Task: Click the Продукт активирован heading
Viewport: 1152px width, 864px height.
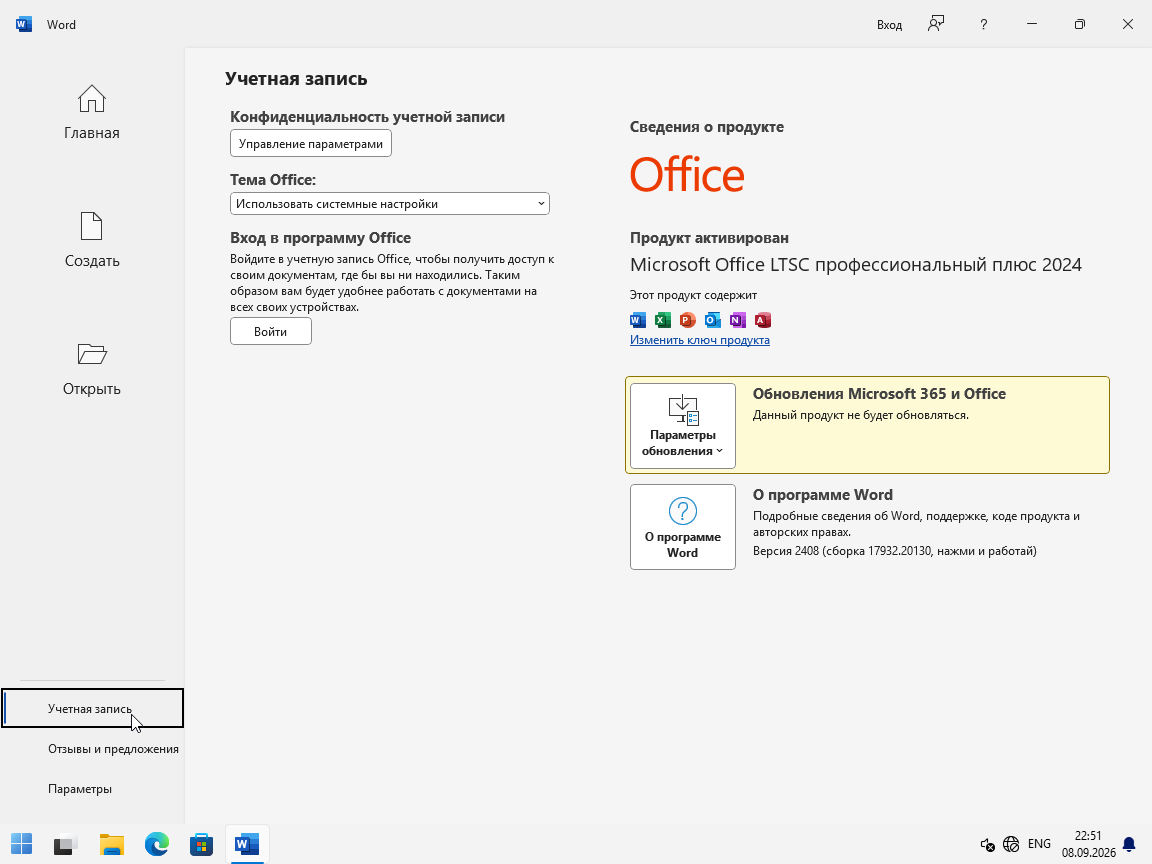Action: [x=709, y=237]
